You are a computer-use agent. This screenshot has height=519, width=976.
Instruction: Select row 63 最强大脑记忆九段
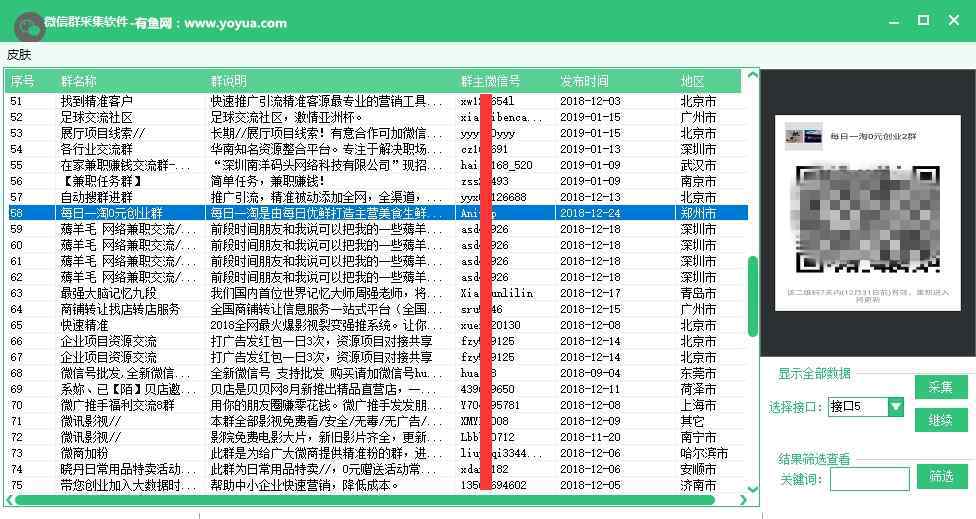pyautogui.click(x=108, y=293)
